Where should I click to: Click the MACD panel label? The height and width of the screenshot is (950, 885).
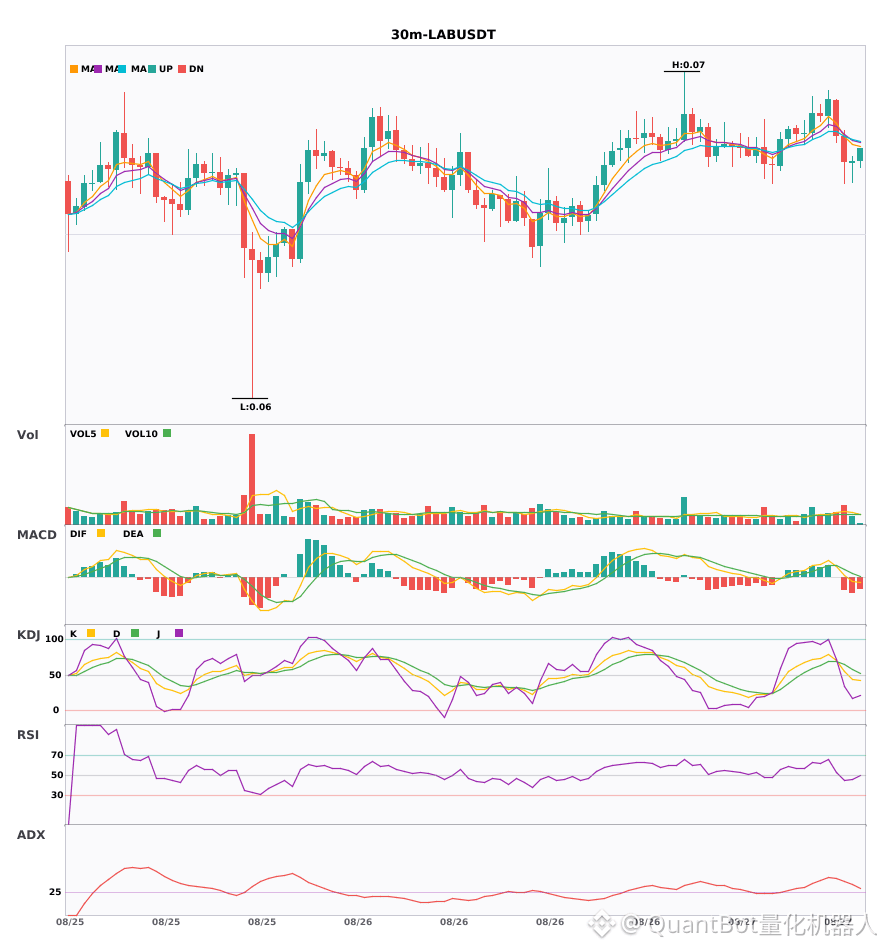(36, 535)
